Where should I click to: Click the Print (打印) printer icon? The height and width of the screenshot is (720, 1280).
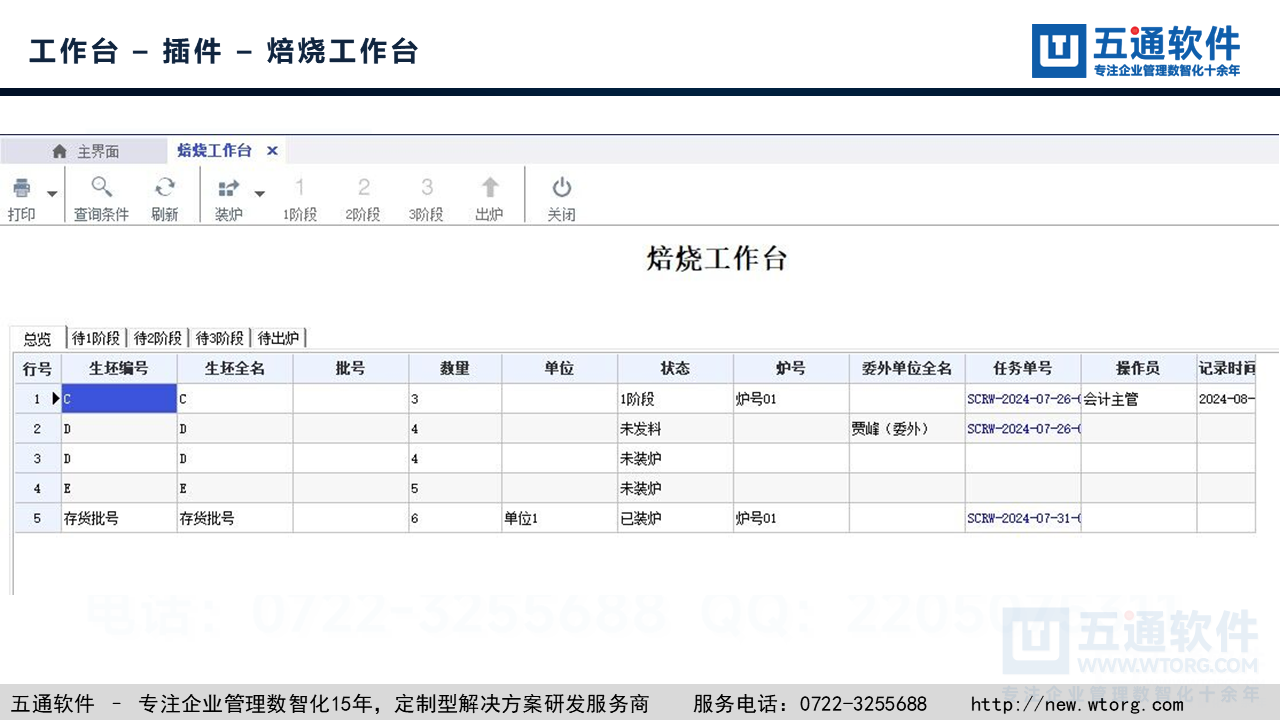pyautogui.click(x=21, y=188)
